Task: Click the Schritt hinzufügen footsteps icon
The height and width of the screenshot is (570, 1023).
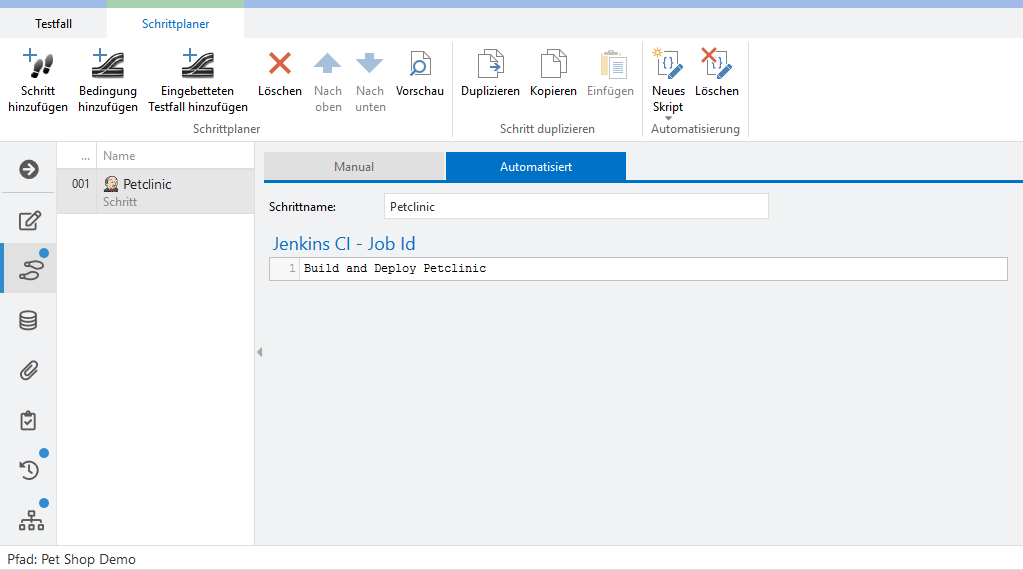Action: pyautogui.click(x=38, y=65)
